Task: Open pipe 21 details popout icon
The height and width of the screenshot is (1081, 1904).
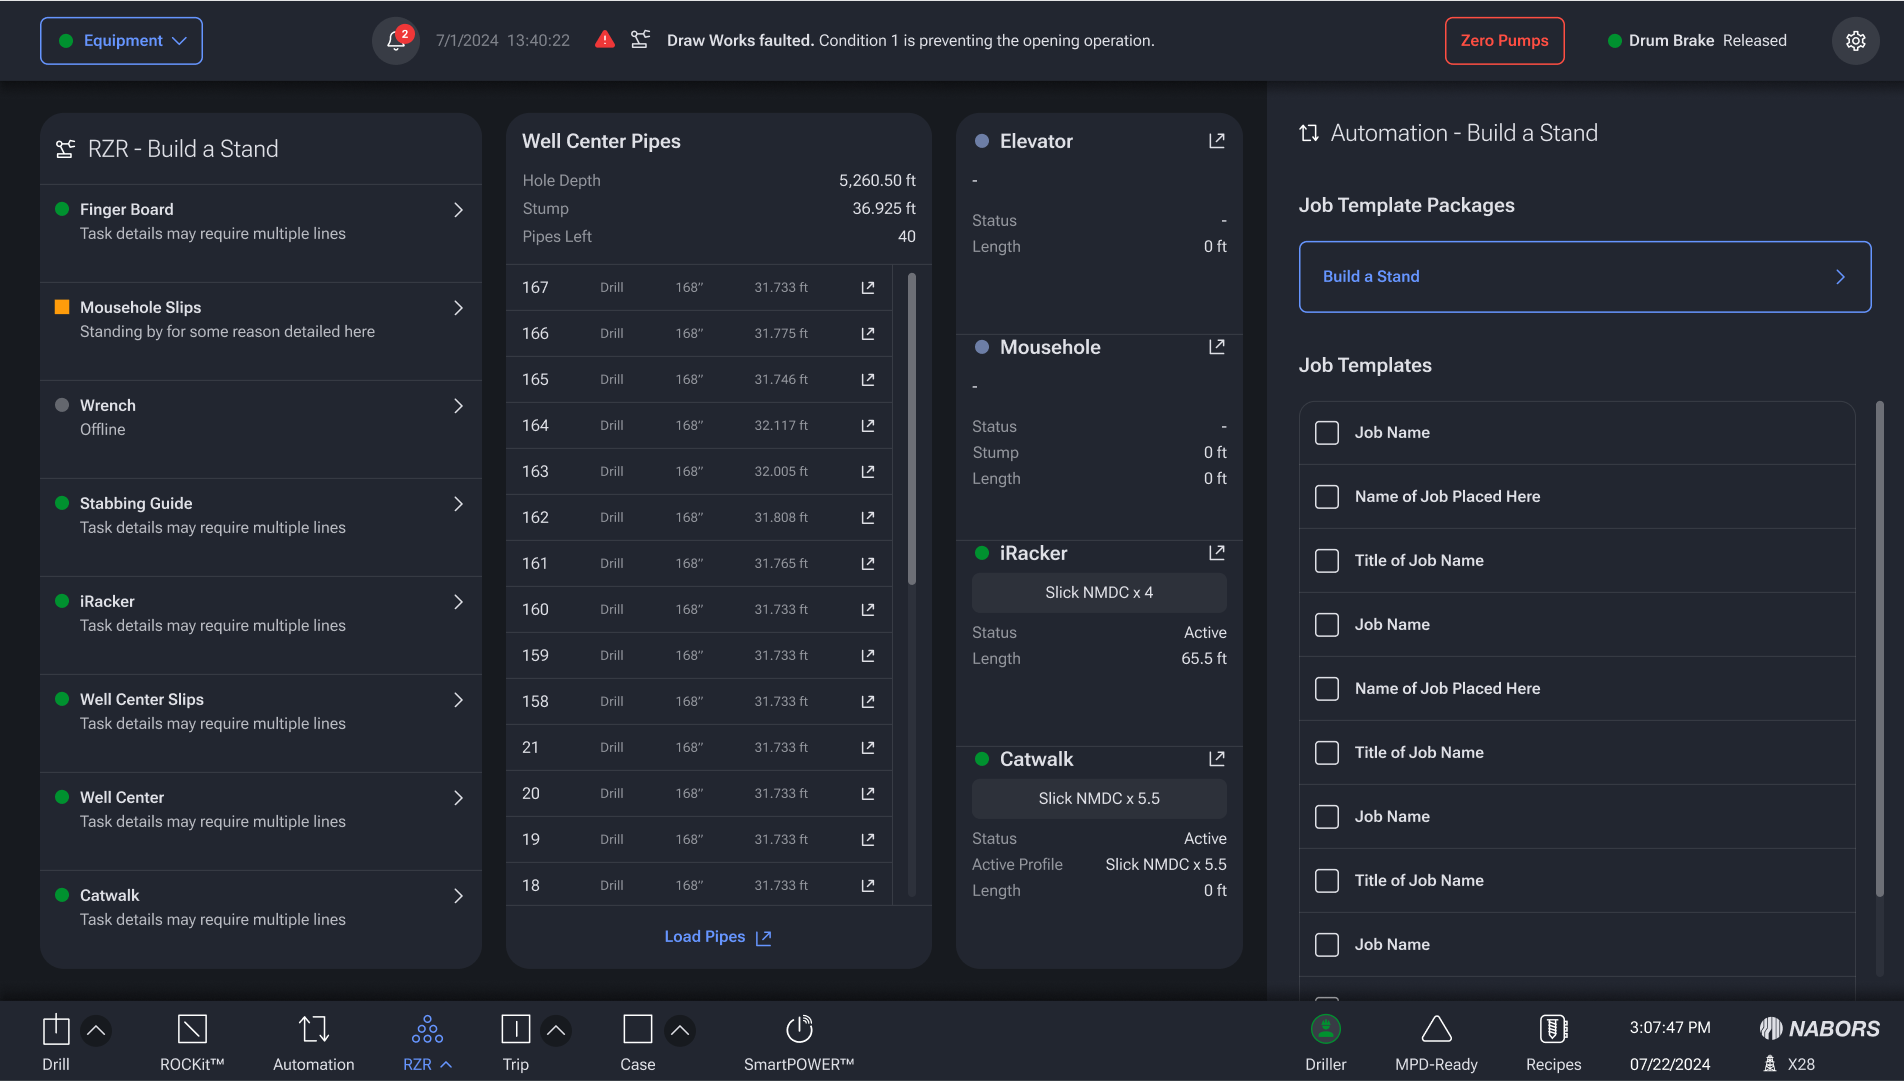Action: coord(868,748)
